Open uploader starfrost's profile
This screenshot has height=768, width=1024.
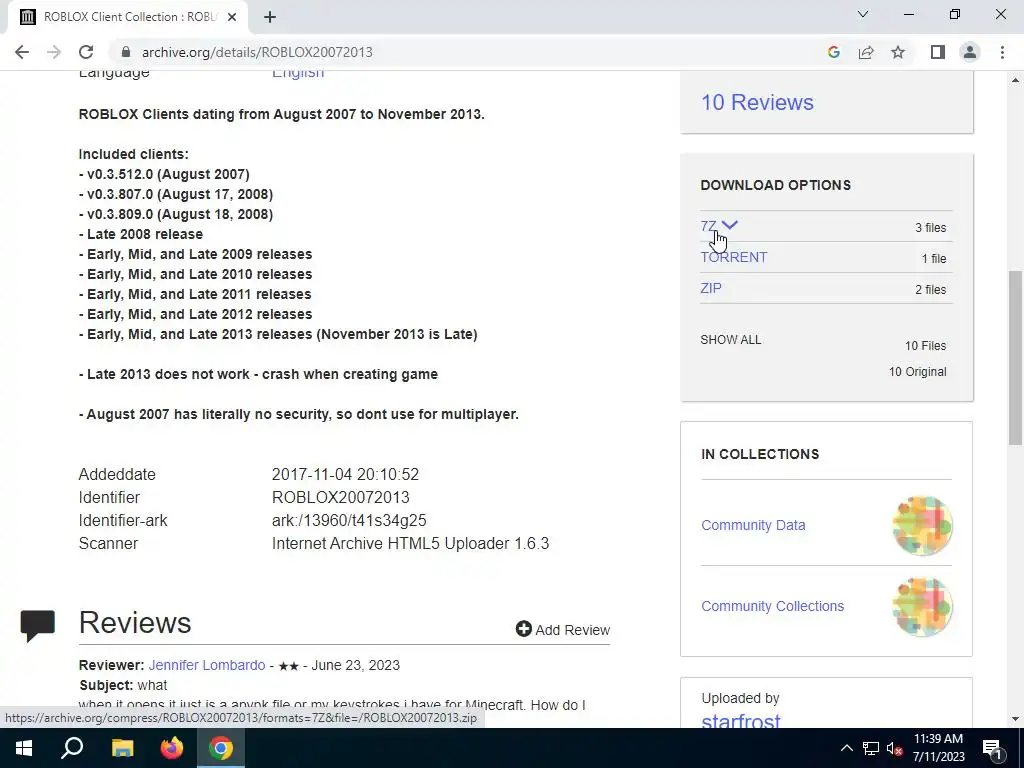coord(741,721)
